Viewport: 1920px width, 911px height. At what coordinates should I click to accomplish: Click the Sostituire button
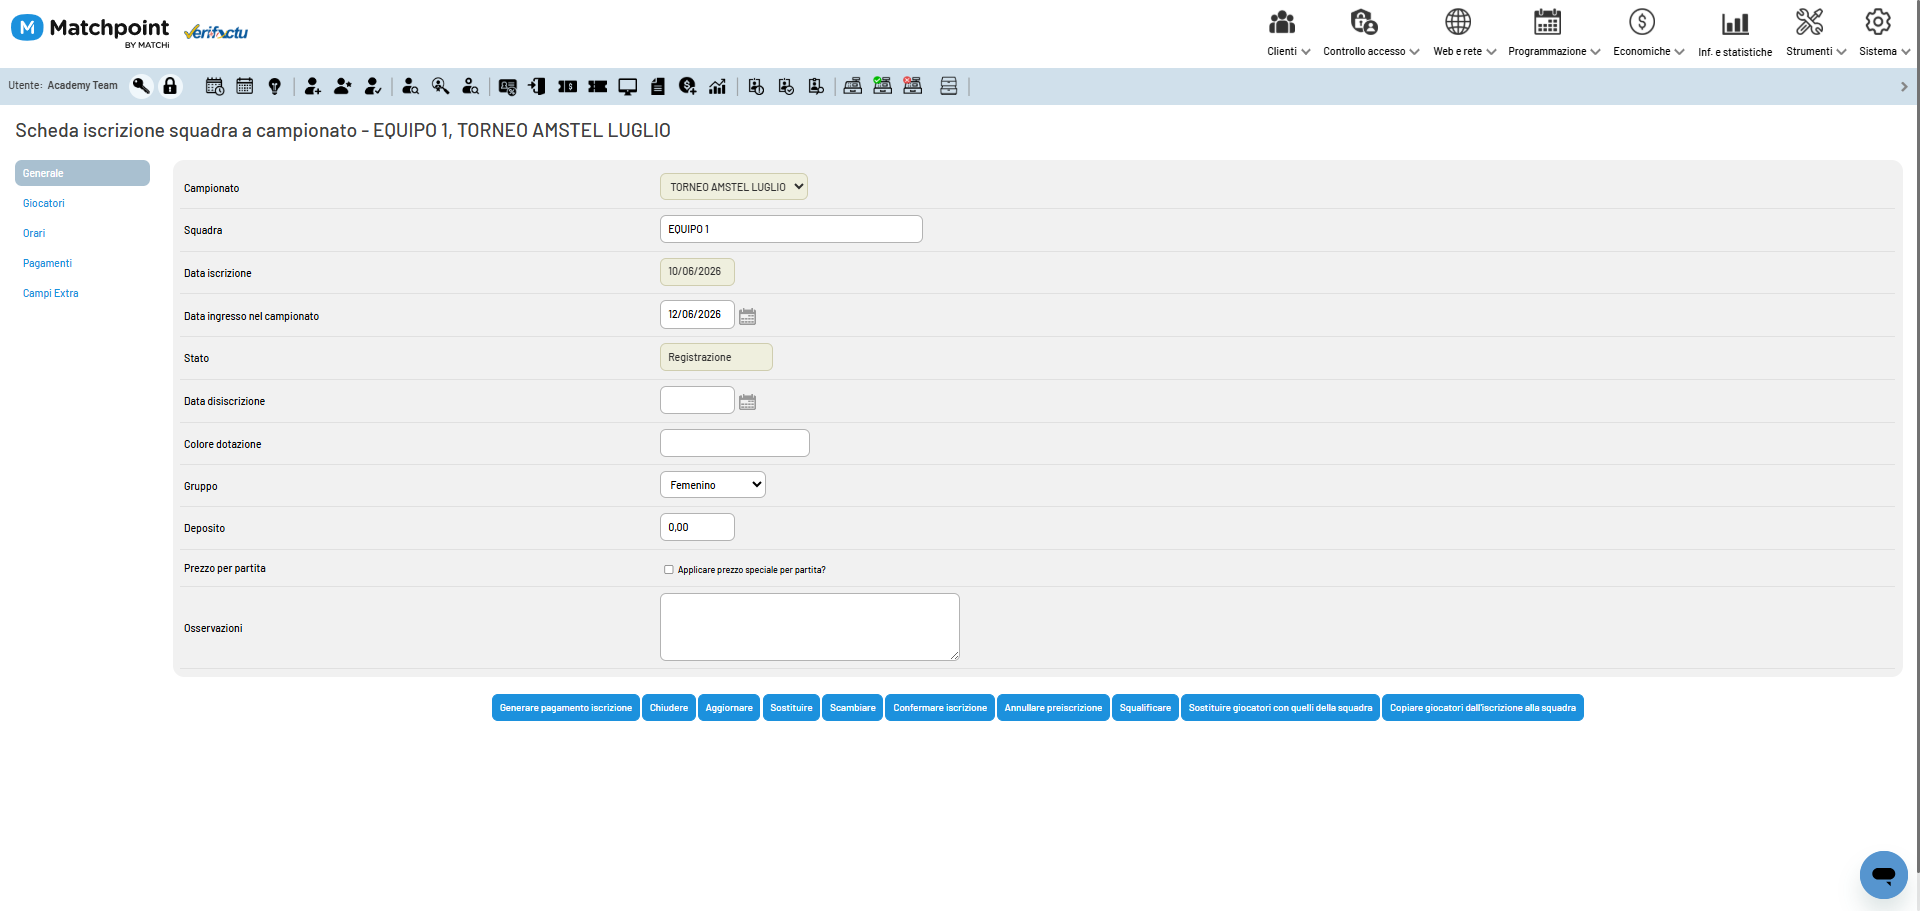click(791, 708)
